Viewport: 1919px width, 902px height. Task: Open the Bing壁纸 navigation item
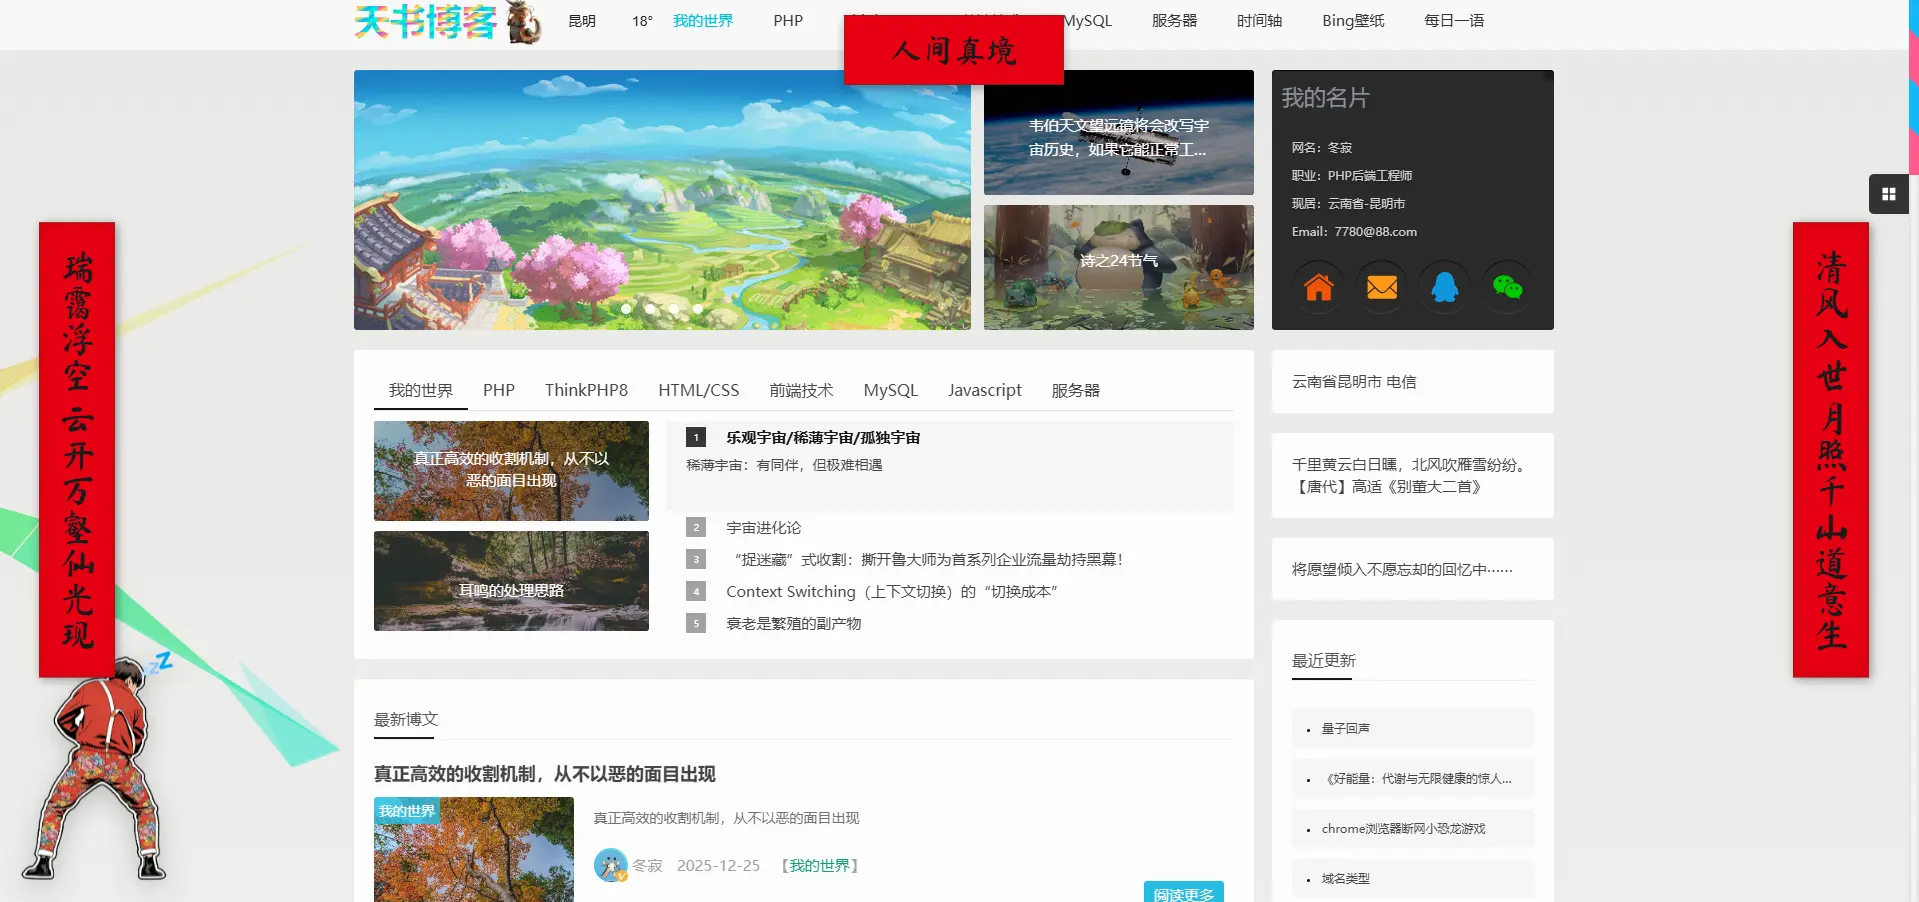(x=1353, y=20)
